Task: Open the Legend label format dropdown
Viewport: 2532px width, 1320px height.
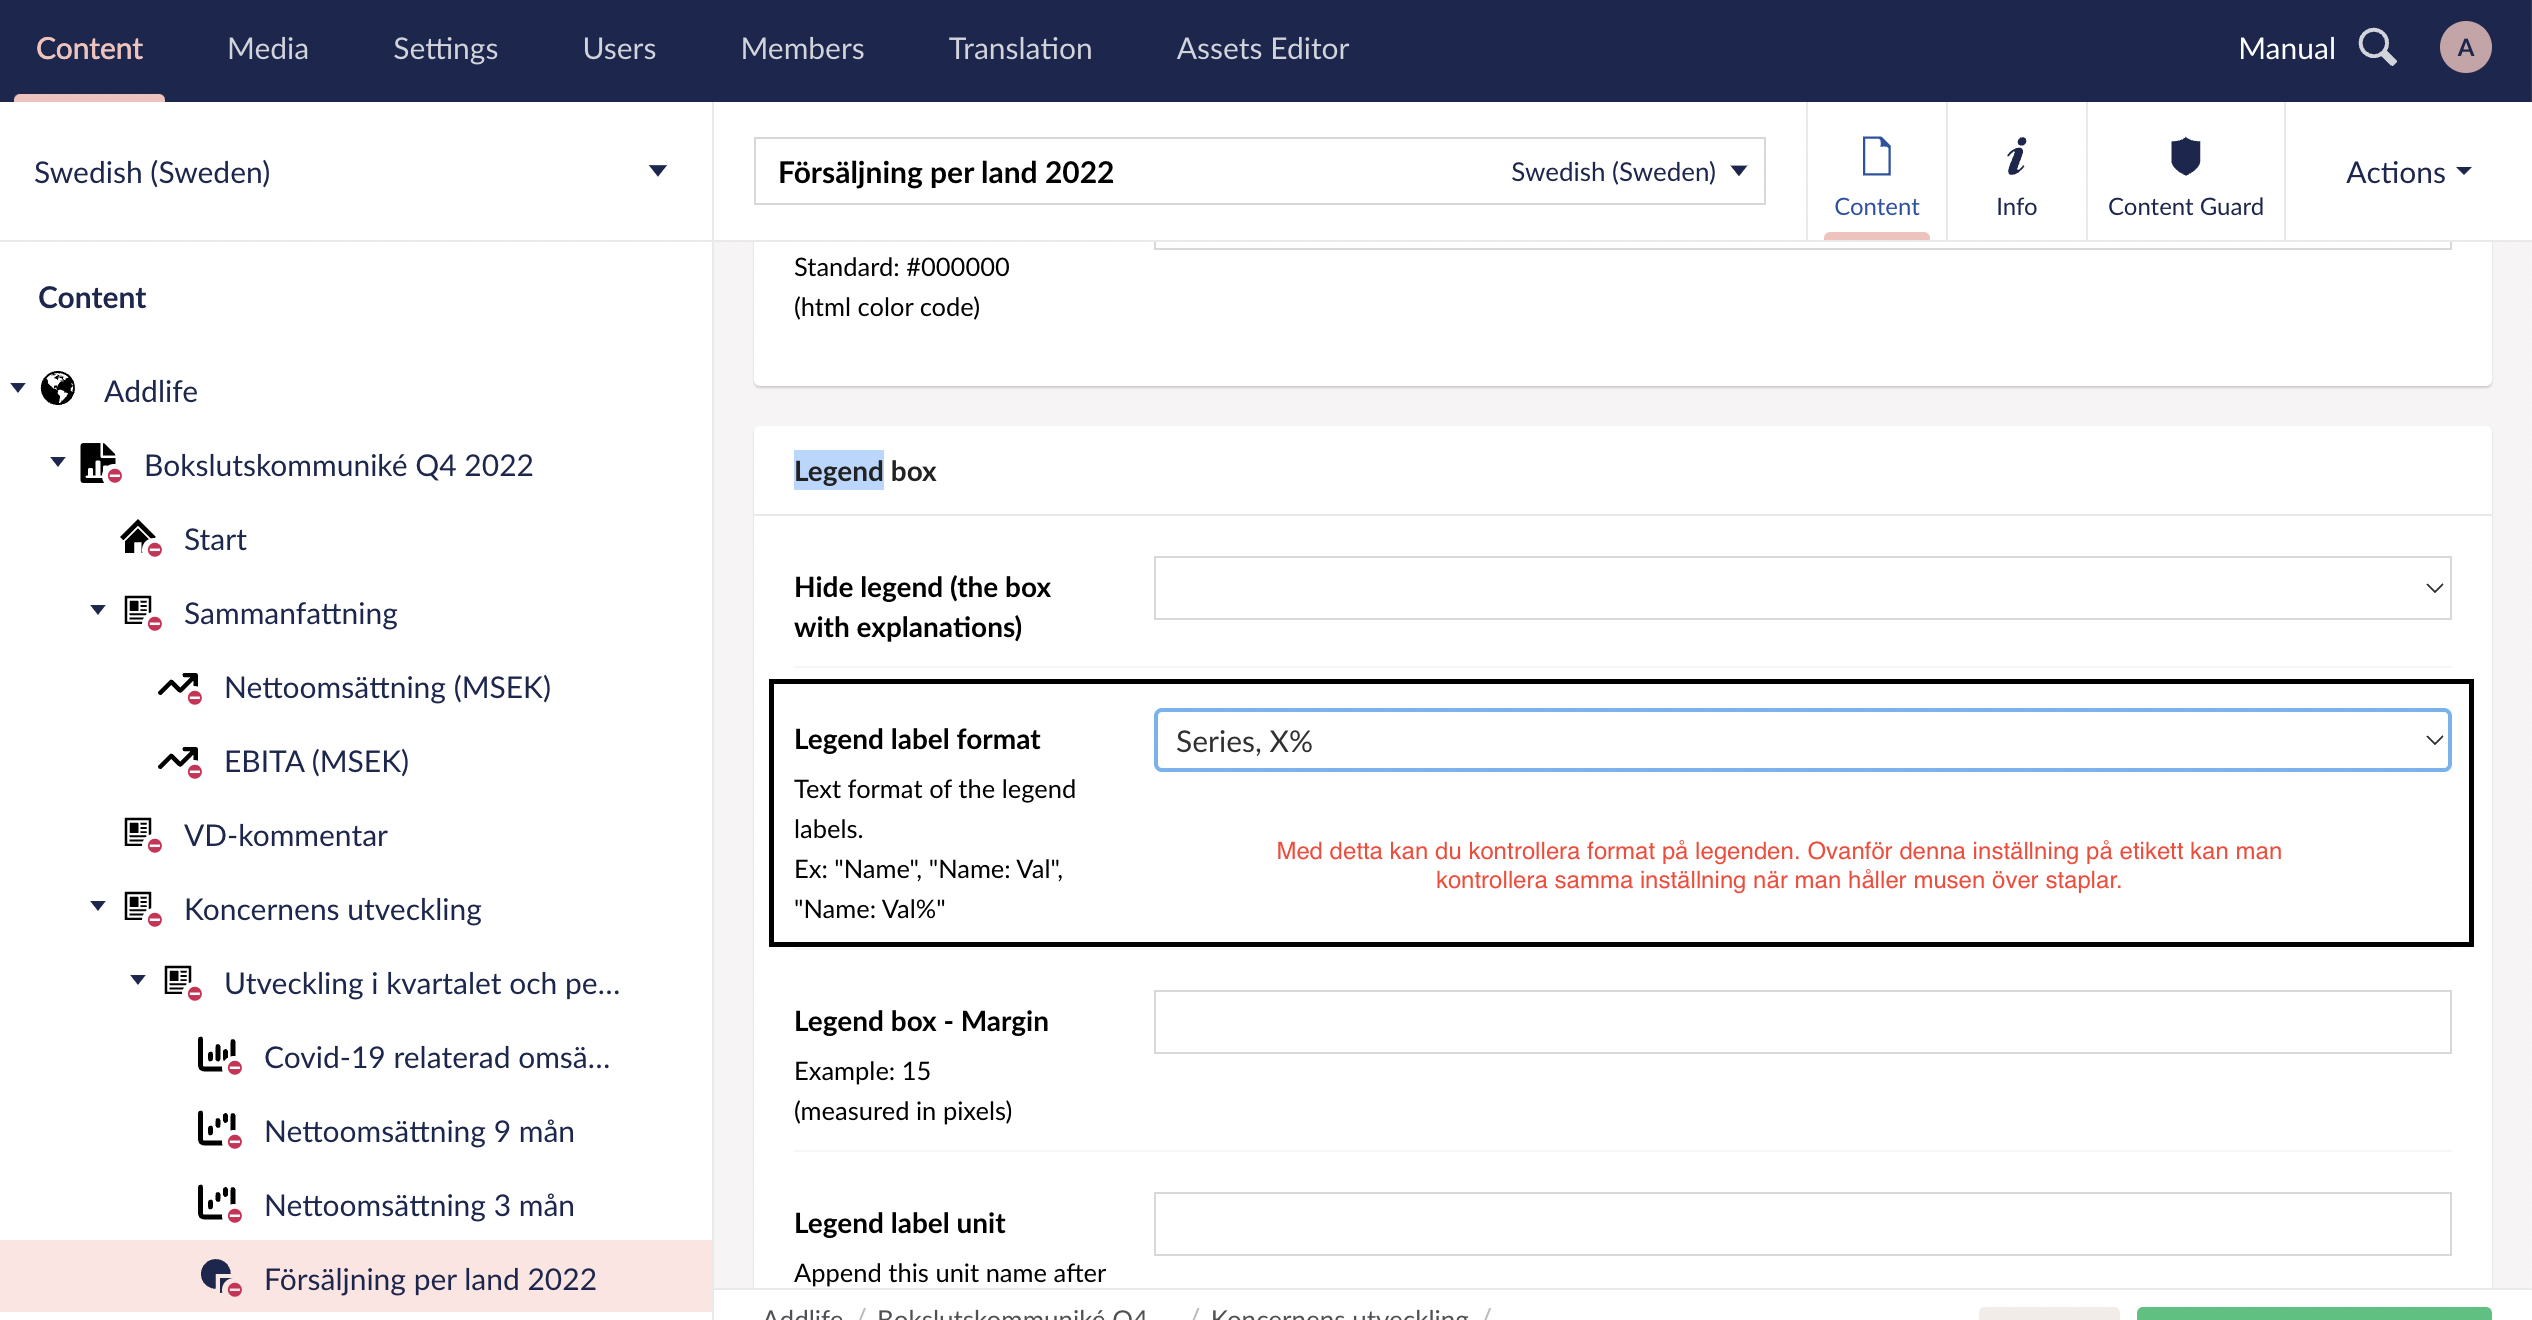Action: [1802, 741]
